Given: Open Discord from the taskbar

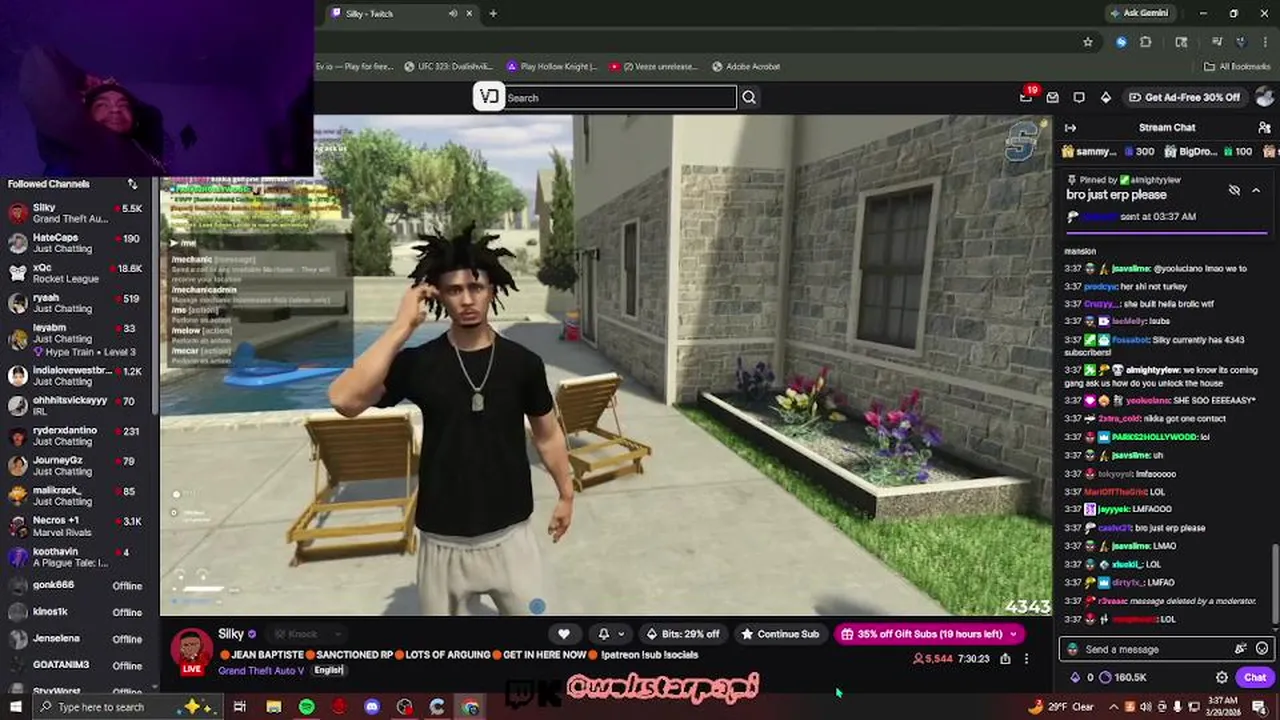Looking at the screenshot, I should click(372, 707).
